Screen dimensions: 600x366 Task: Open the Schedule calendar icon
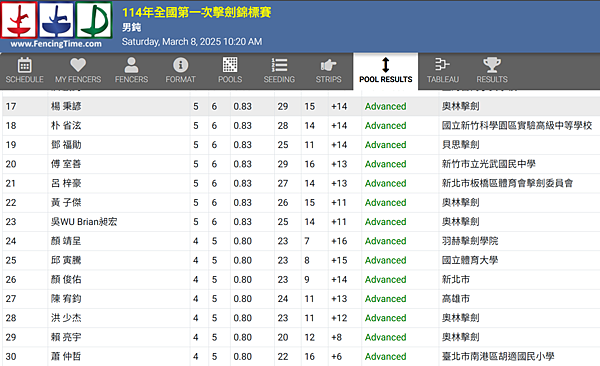[24, 65]
